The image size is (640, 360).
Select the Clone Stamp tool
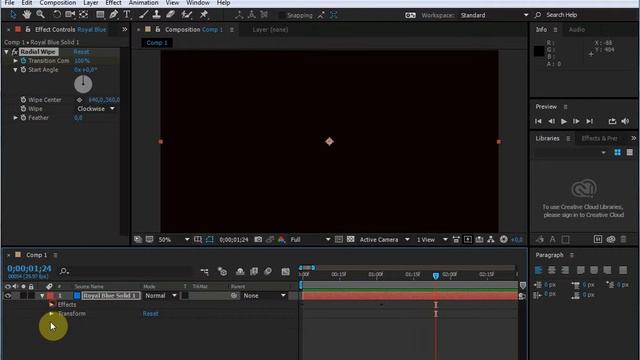click(156, 15)
